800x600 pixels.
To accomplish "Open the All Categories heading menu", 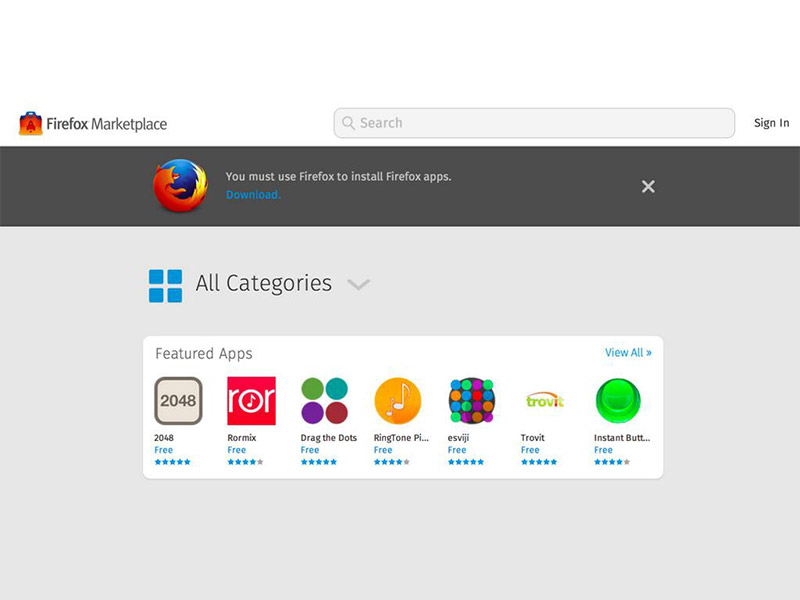I will tap(263, 284).
